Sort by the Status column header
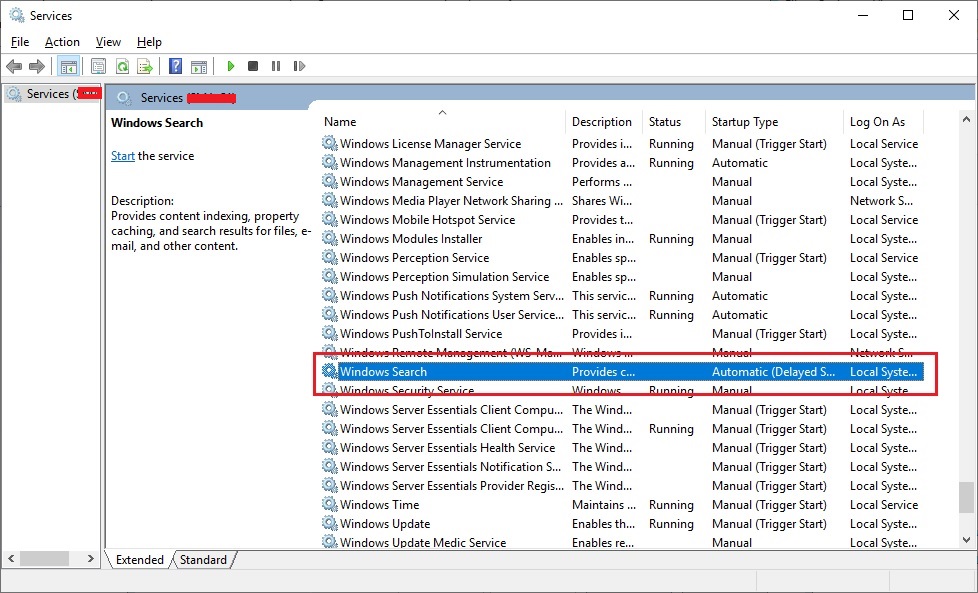The height and width of the screenshot is (593, 978). tap(674, 122)
